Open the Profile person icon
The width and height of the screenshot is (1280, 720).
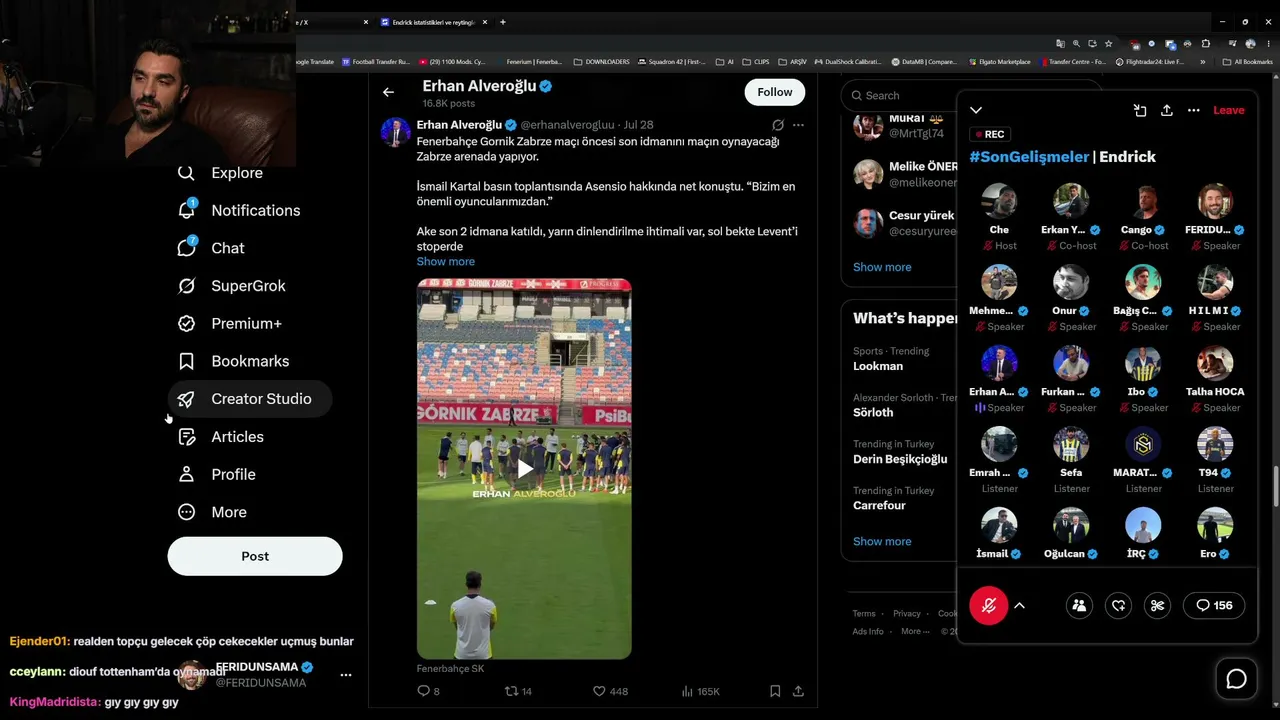click(x=186, y=474)
